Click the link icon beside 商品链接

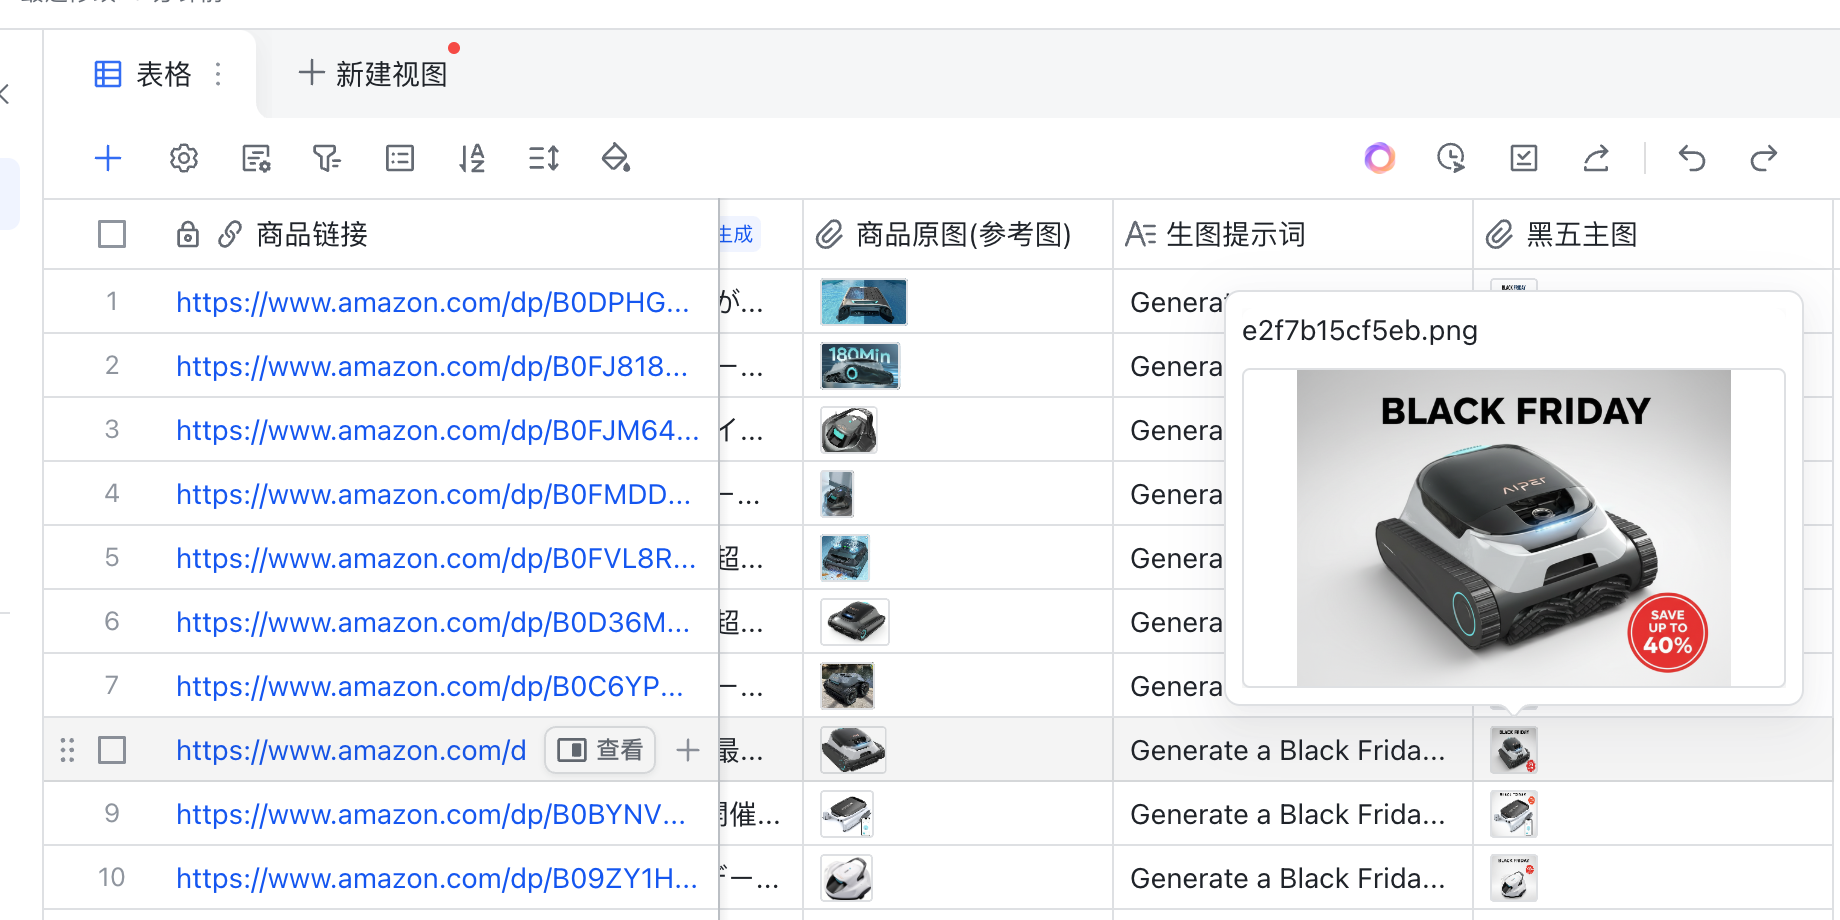[230, 234]
